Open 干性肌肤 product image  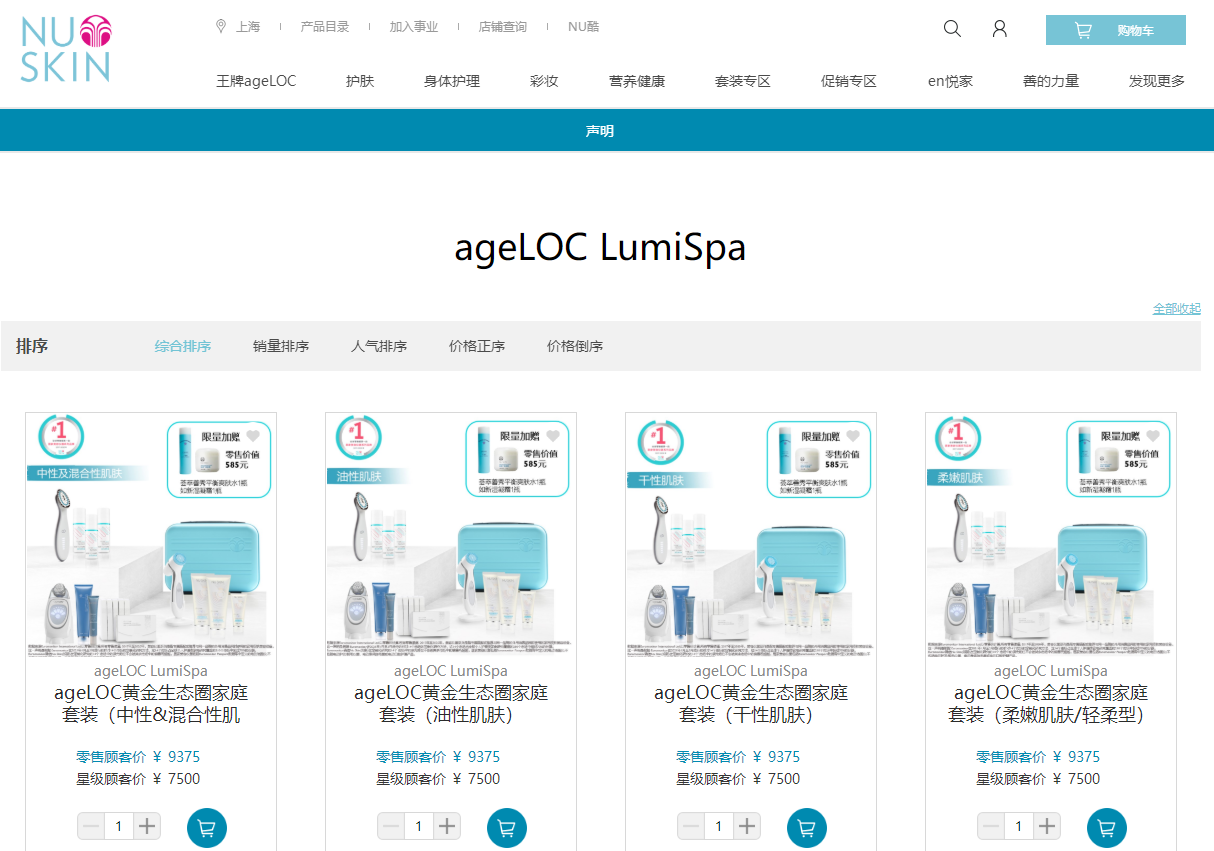click(751, 535)
